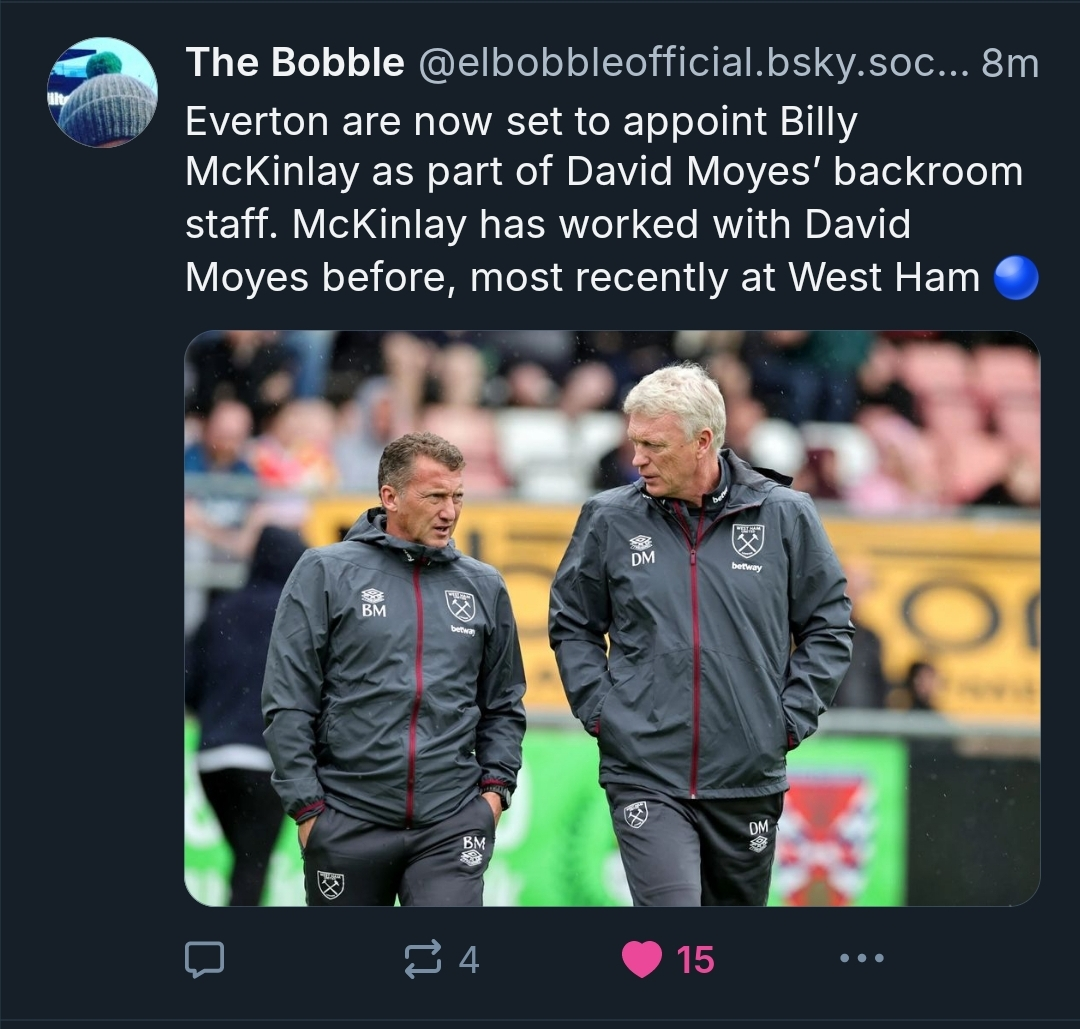
Task: Open The Bobble's profile avatar
Action: click(102, 93)
